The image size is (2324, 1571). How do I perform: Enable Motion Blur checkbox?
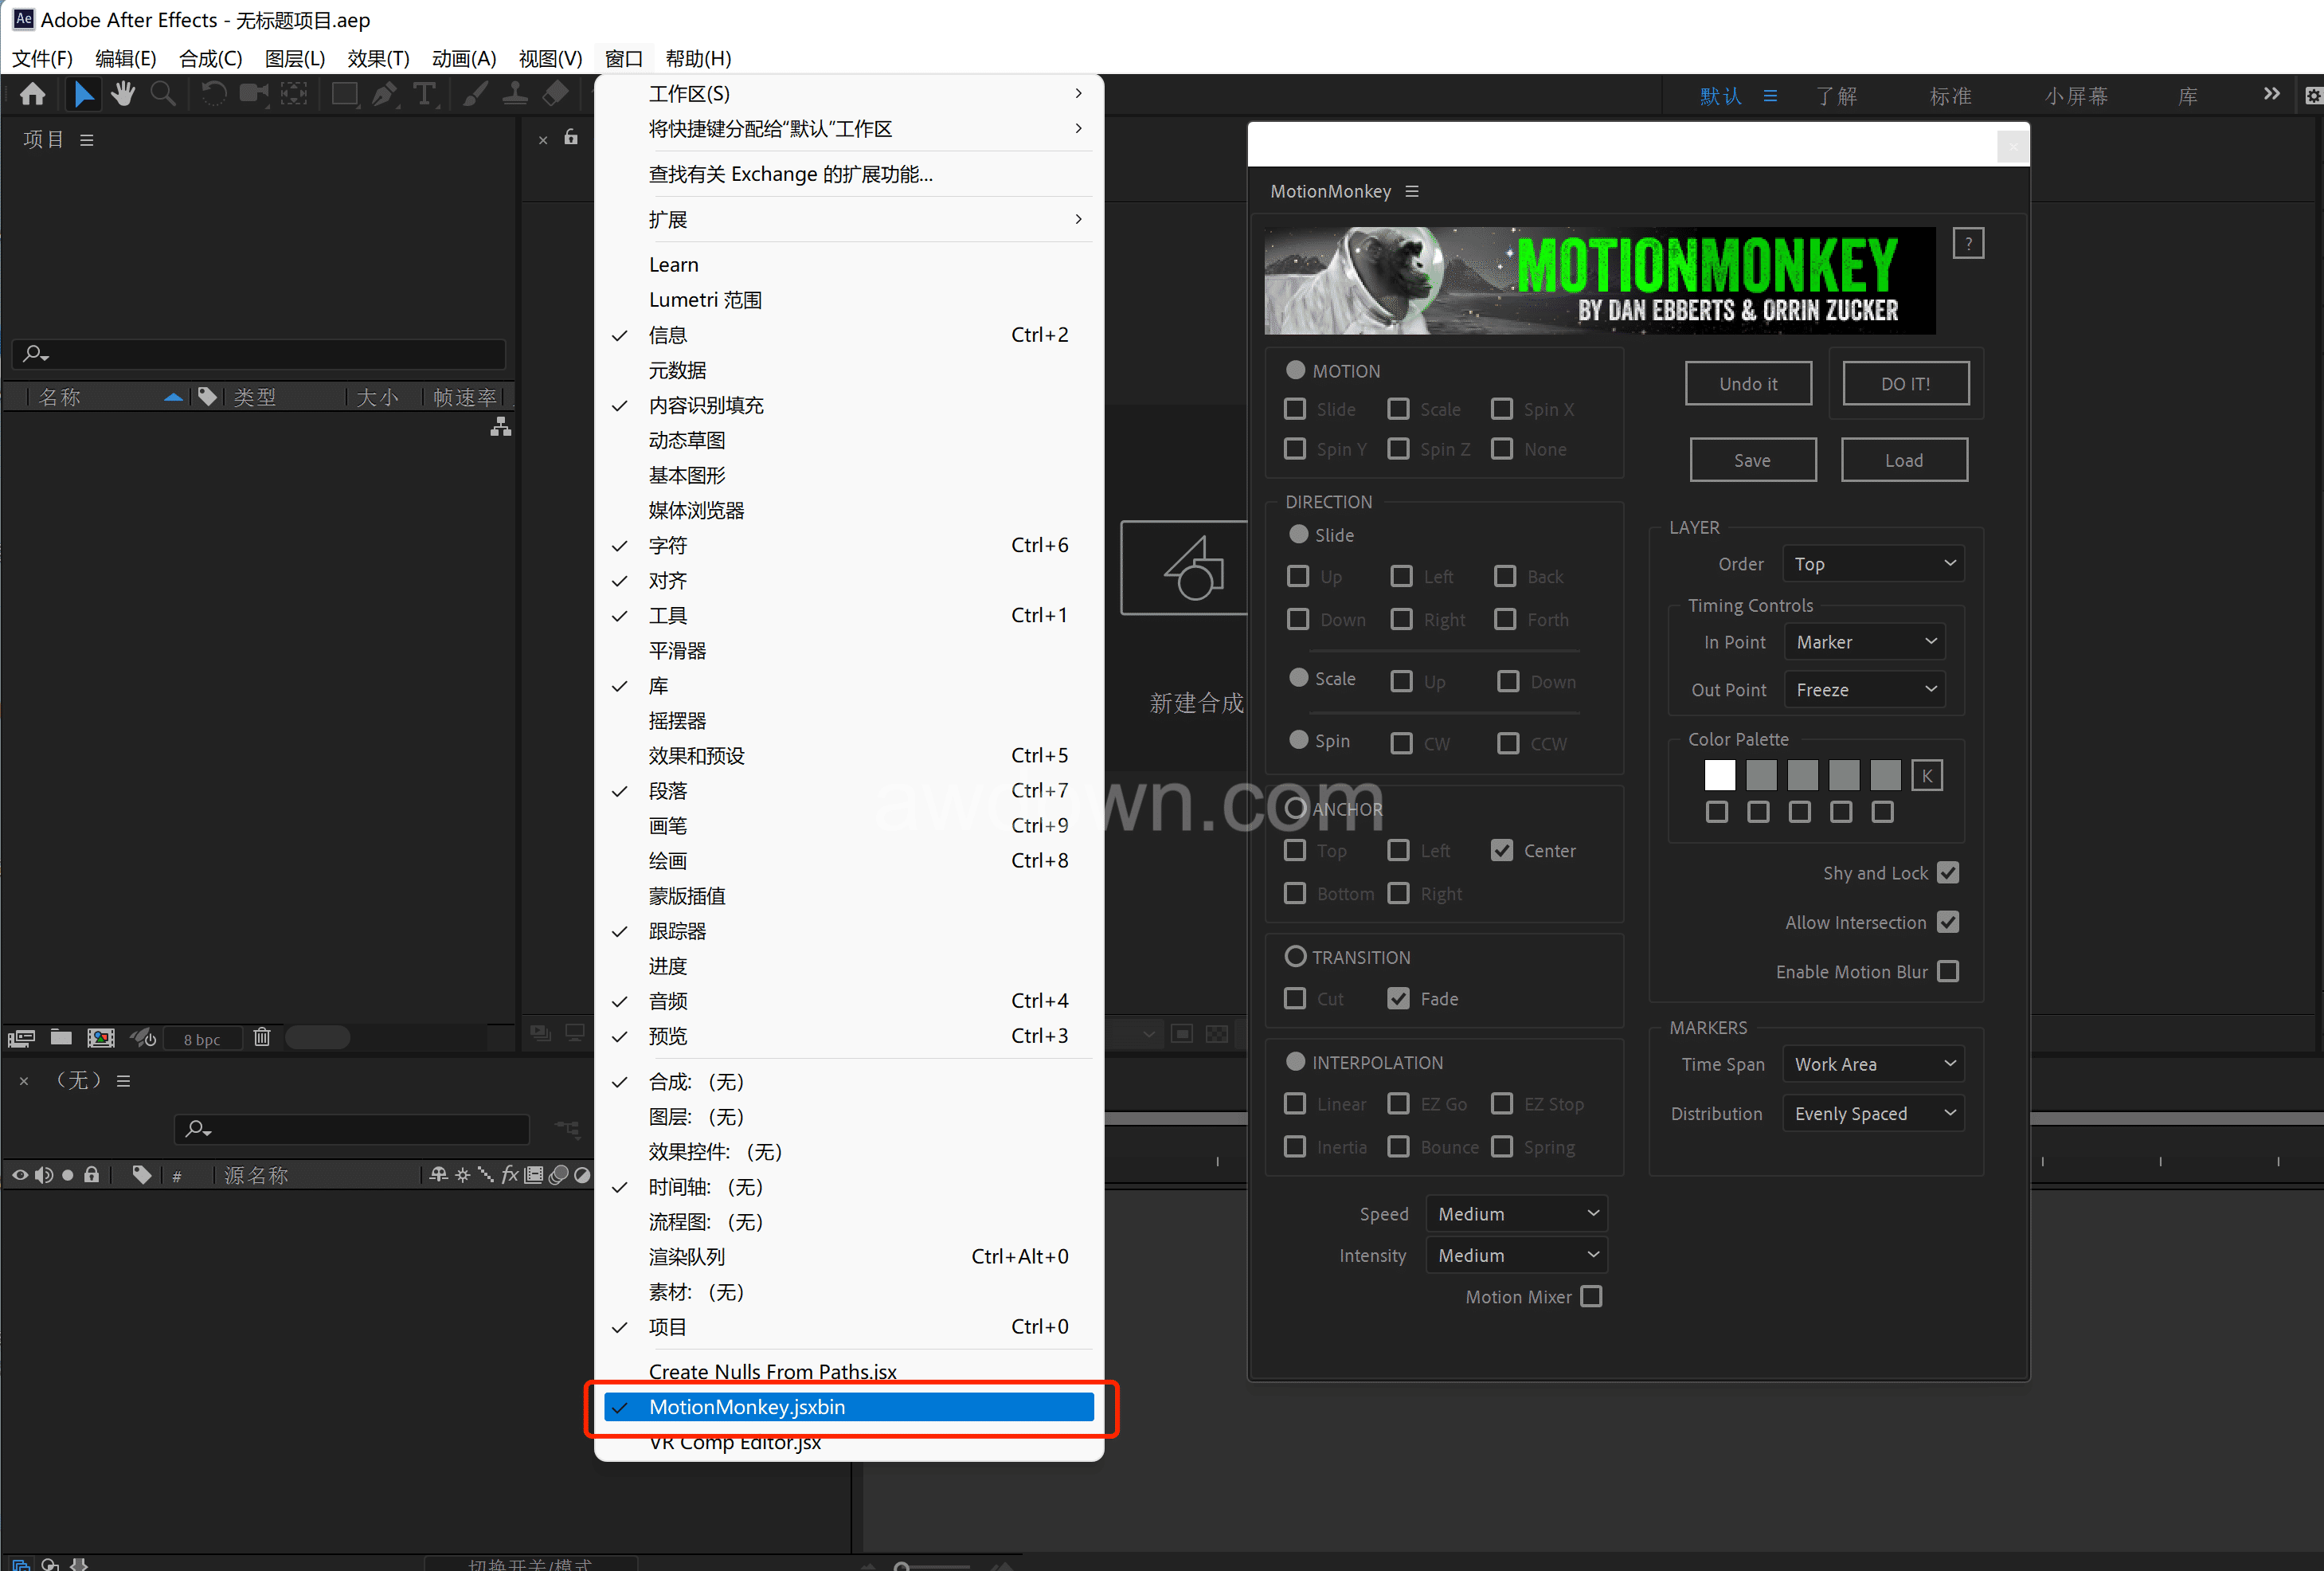(x=1947, y=971)
